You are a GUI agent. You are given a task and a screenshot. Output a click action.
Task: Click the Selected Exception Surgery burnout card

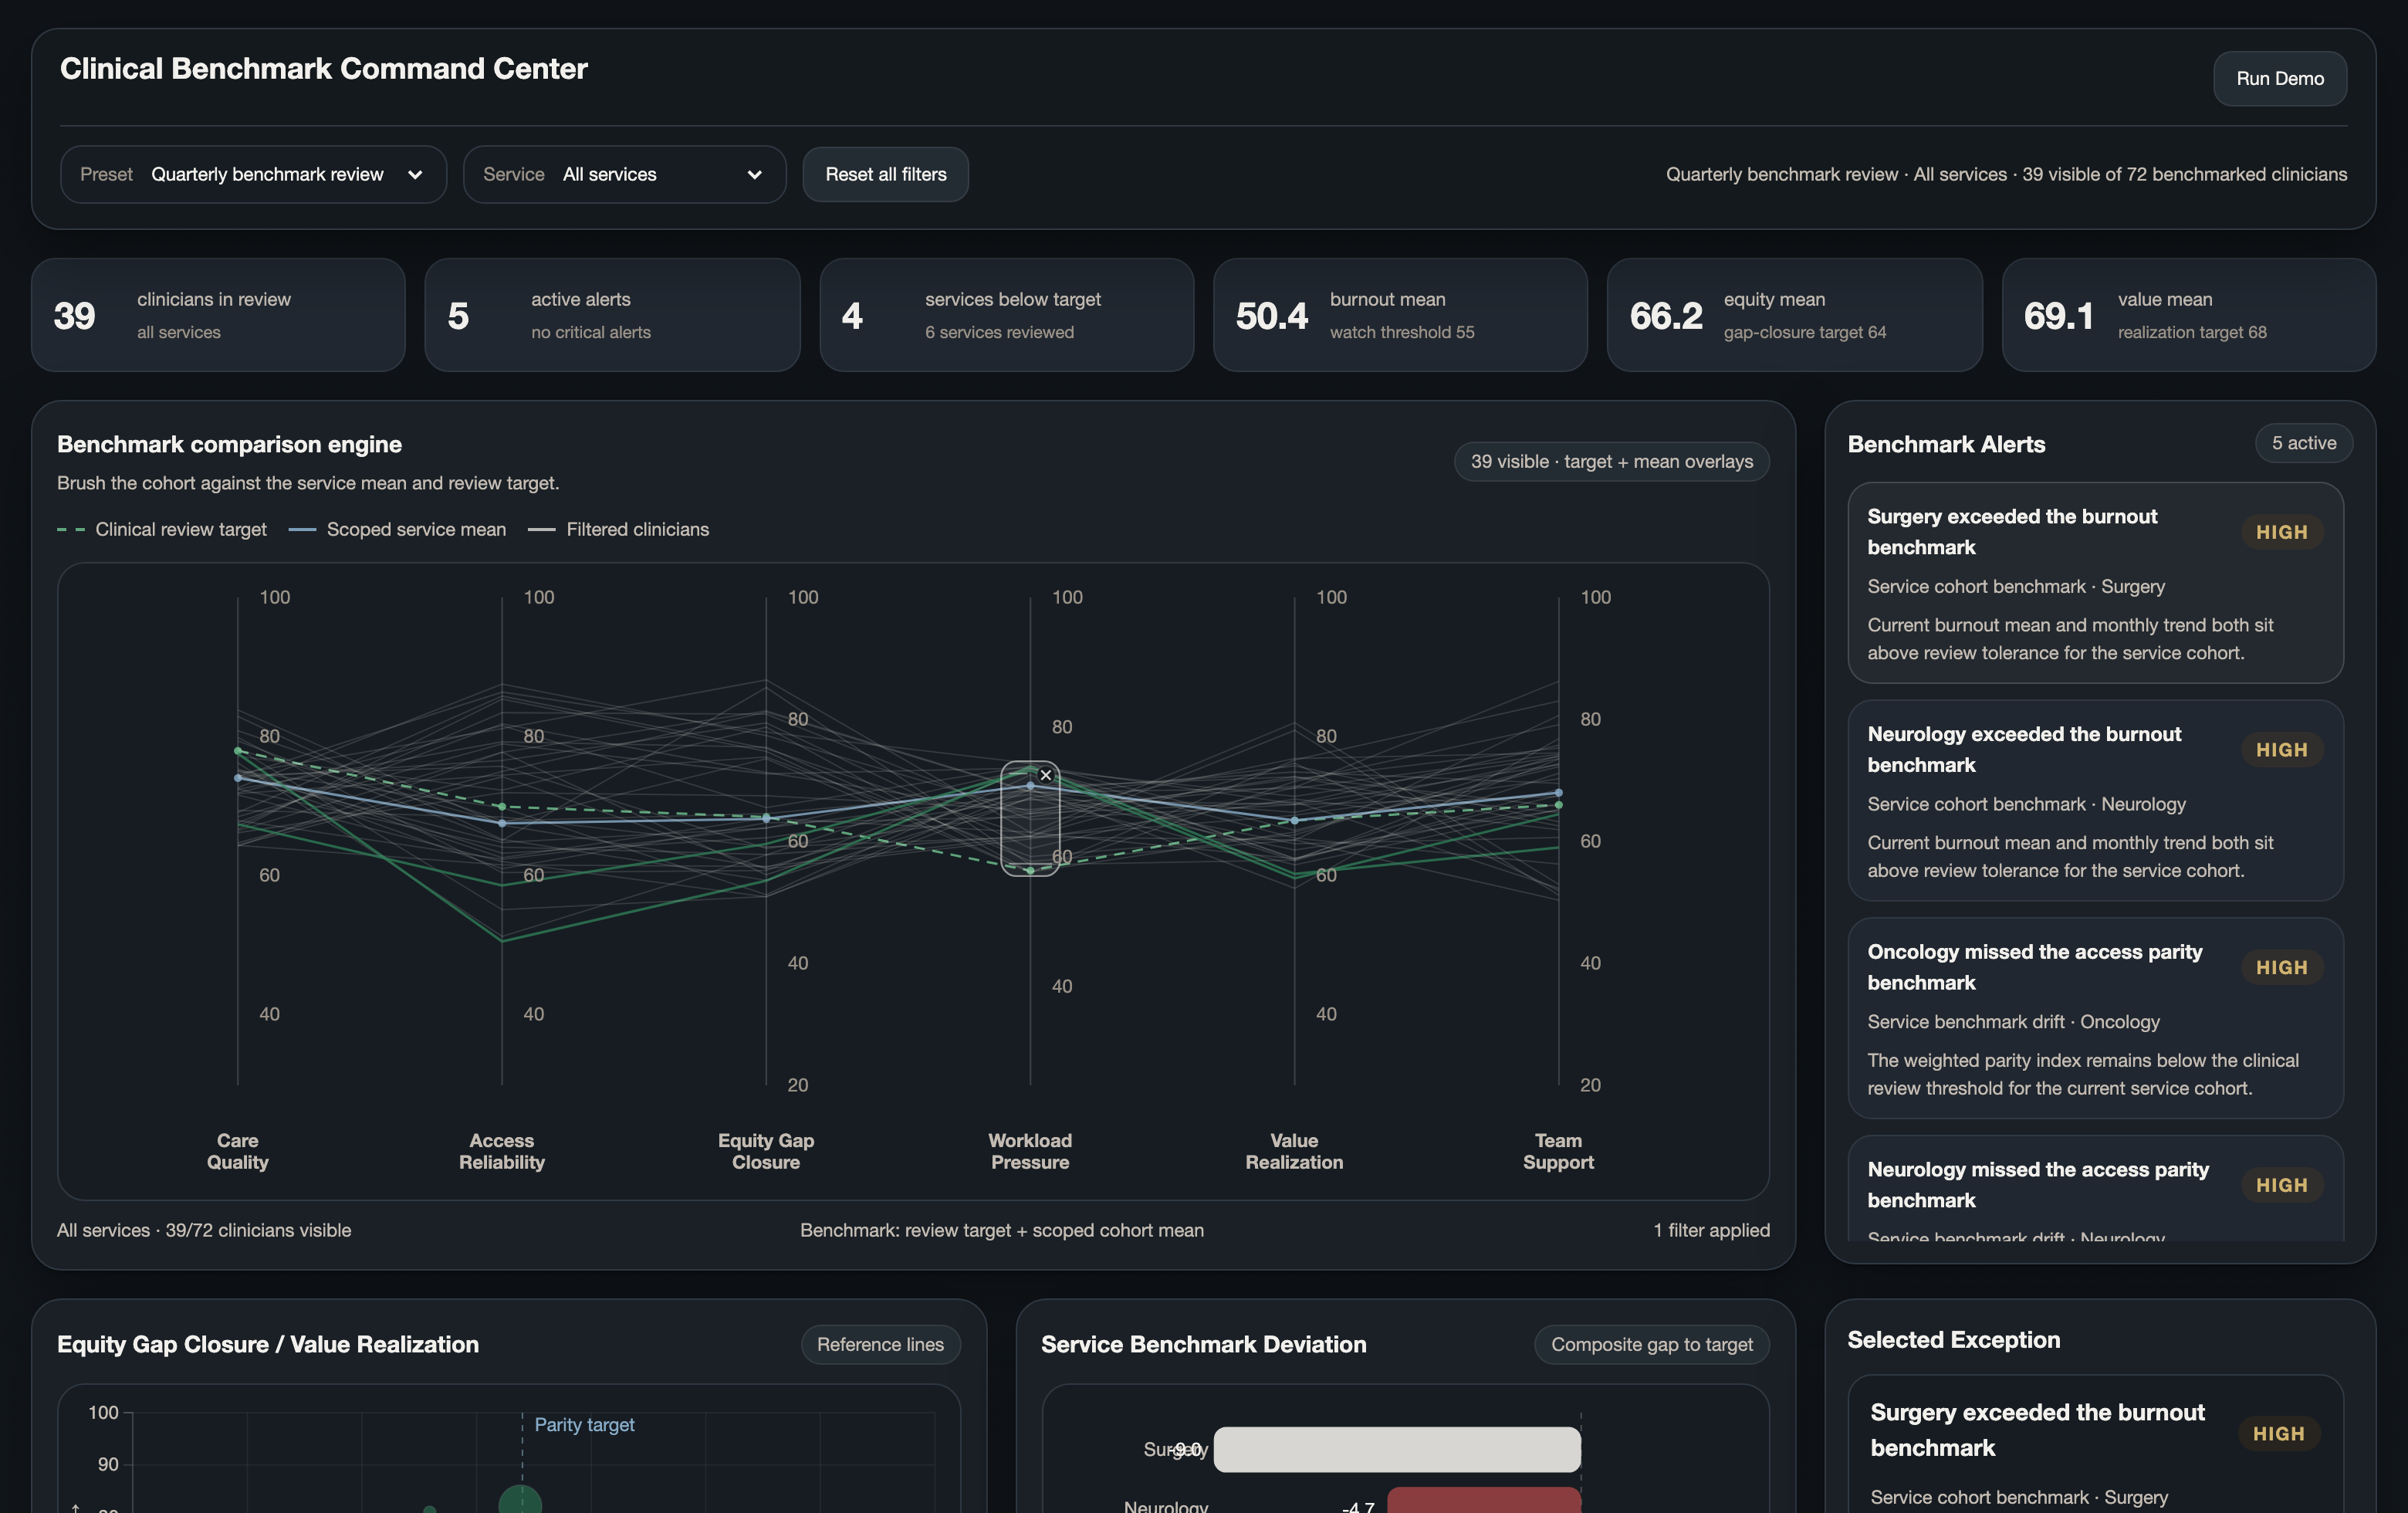[2095, 1445]
